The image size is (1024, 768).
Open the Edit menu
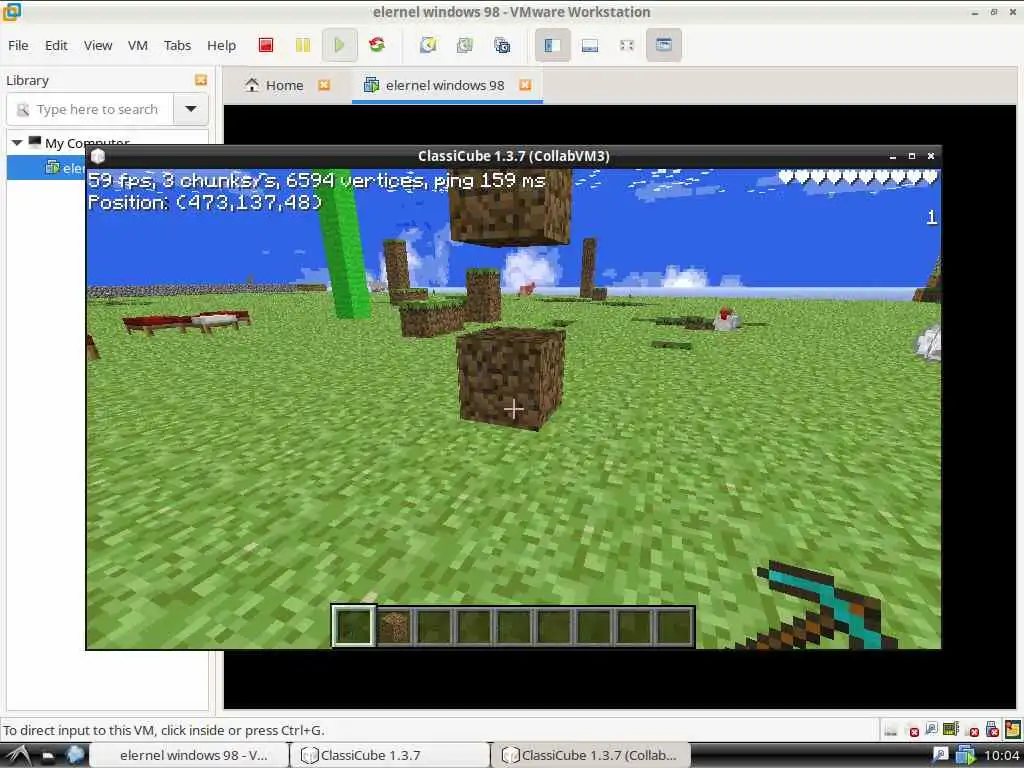pos(56,45)
